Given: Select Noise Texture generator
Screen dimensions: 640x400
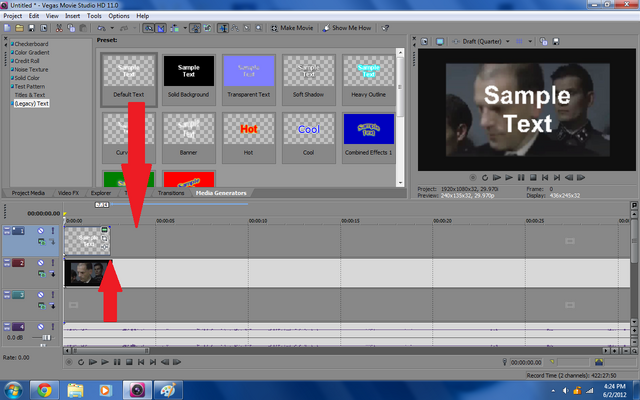Looking at the screenshot, I should pyautogui.click(x=31, y=69).
